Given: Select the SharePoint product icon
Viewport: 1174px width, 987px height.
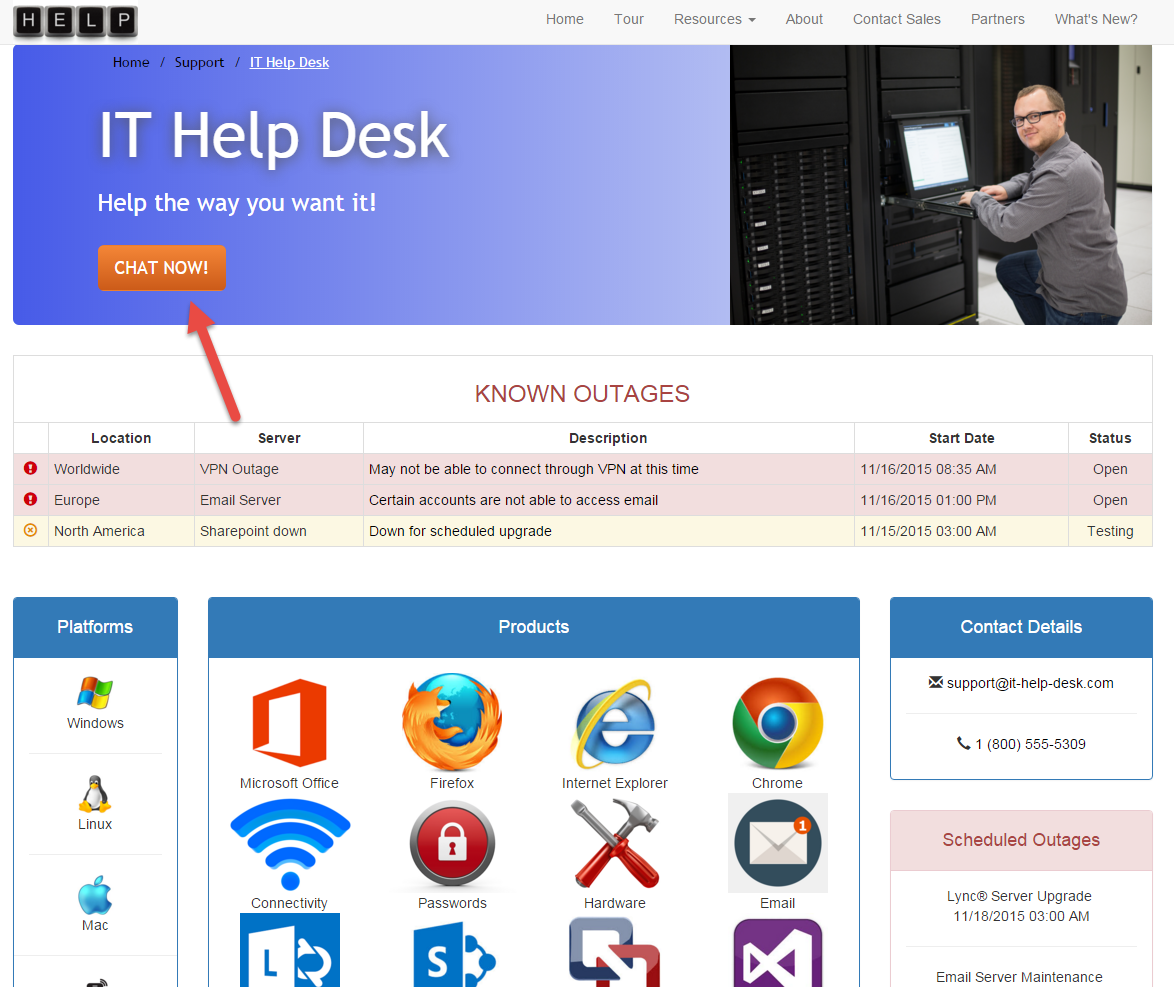Looking at the screenshot, I should coord(454,954).
